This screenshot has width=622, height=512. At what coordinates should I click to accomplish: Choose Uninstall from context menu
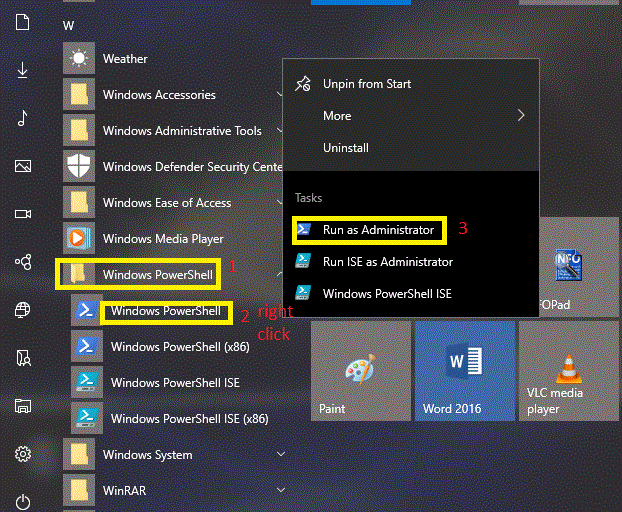tap(411, 148)
